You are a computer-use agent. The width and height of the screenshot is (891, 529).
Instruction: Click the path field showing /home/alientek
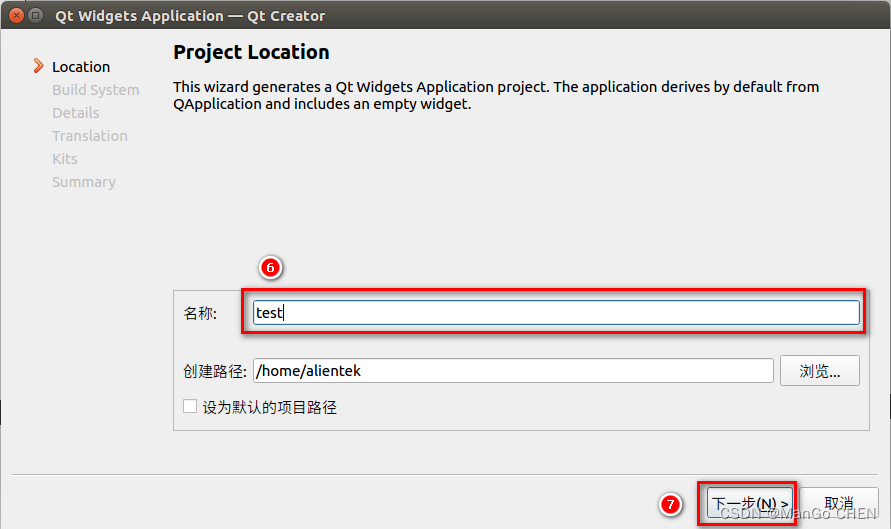pyautogui.click(x=512, y=371)
